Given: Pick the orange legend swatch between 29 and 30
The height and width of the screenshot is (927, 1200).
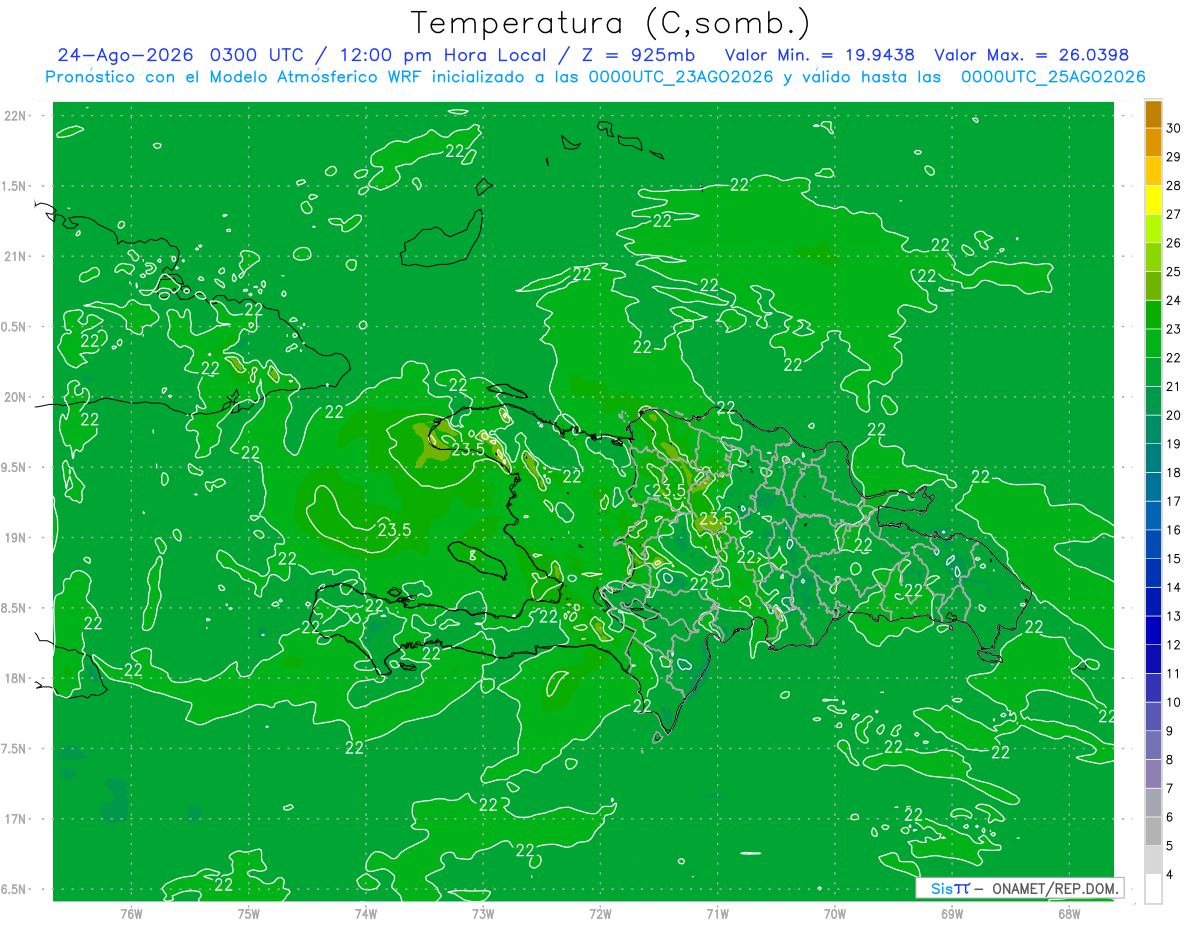Looking at the screenshot, I should [x=1153, y=142].
